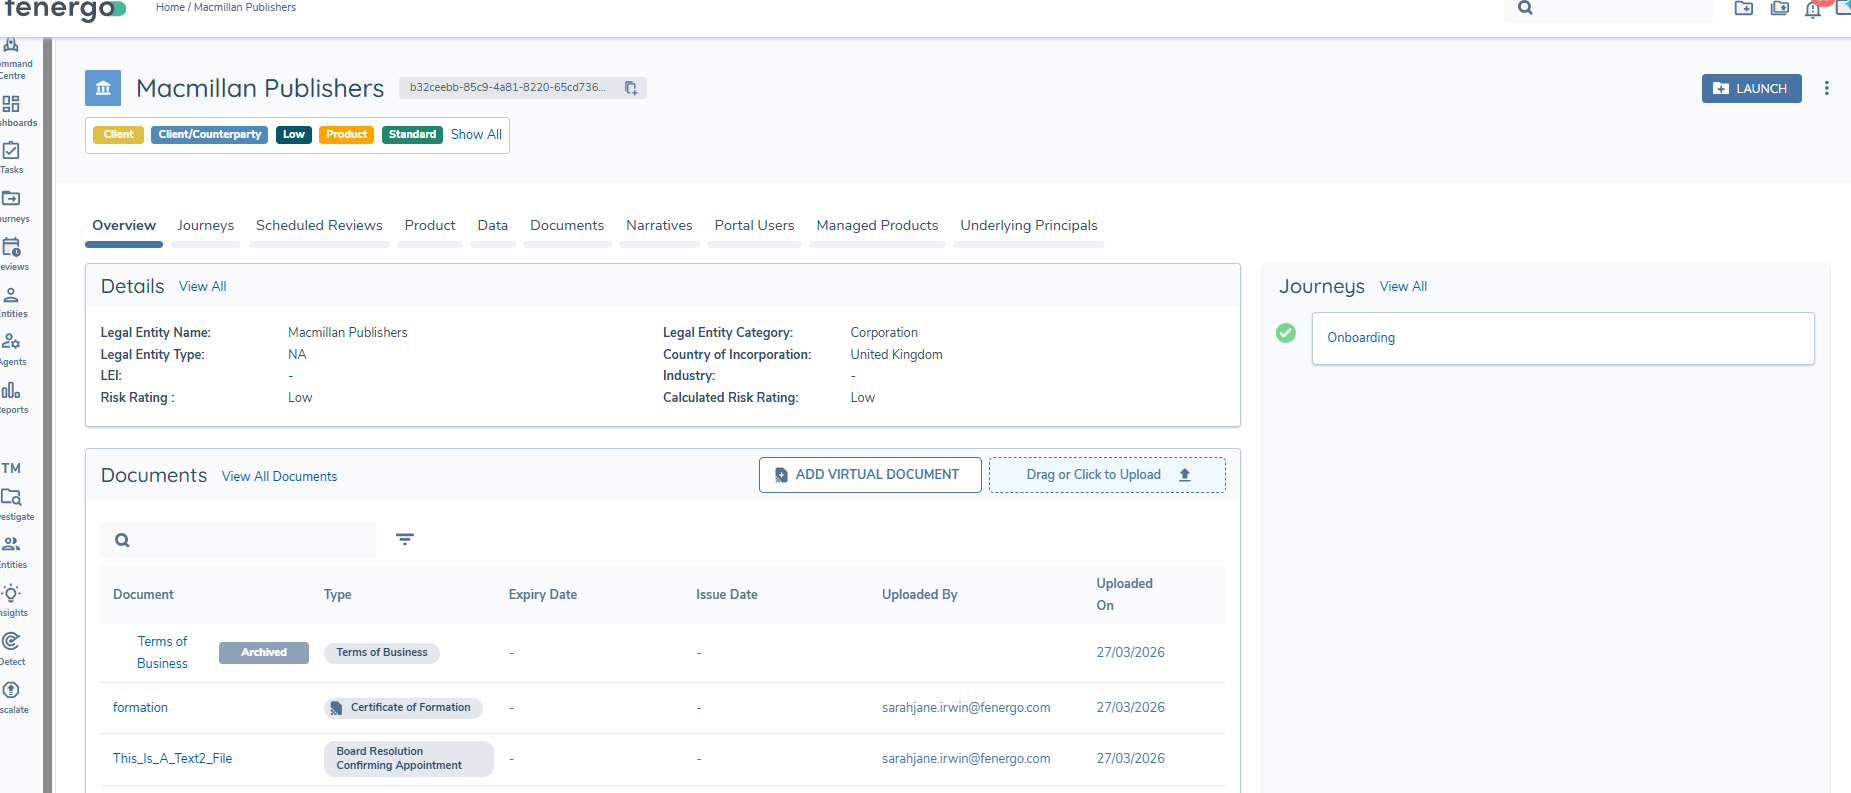Open Agents in the sidebar

[12, 349]
